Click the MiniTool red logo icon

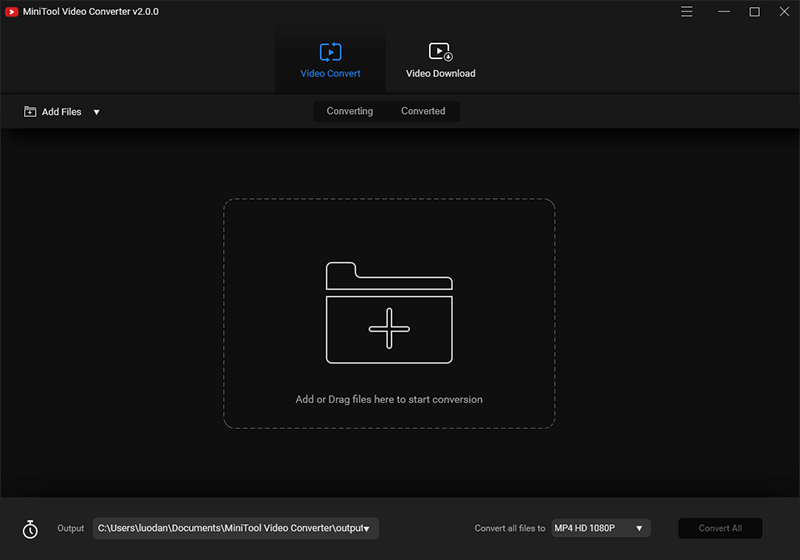pos(11,12)
